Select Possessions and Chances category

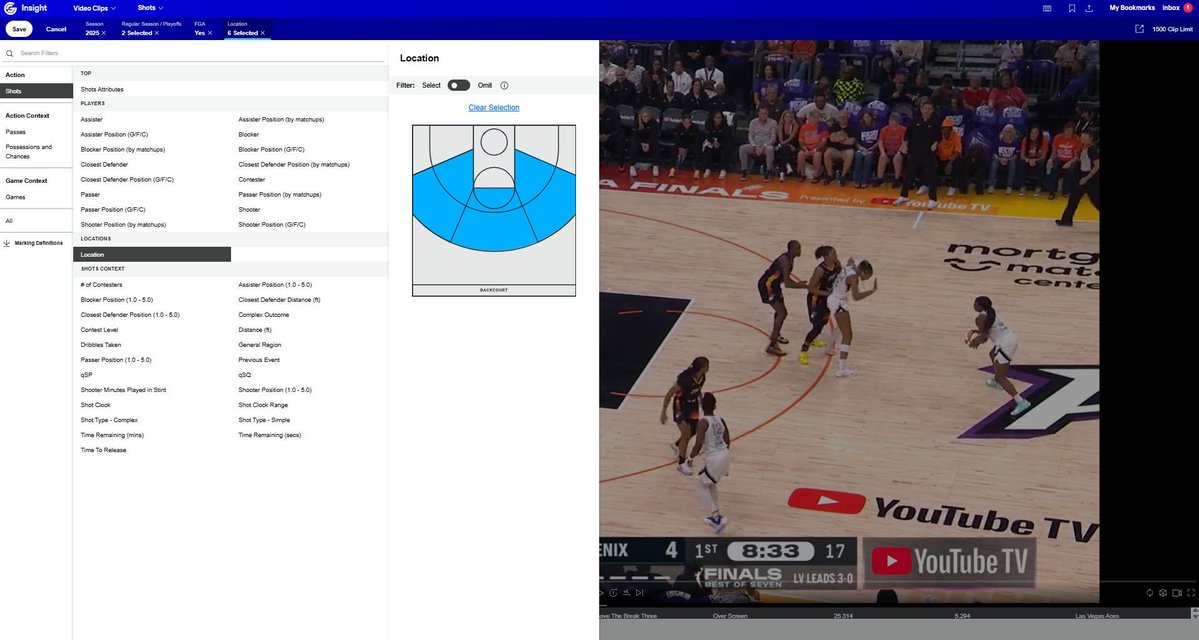pos(28,151)
